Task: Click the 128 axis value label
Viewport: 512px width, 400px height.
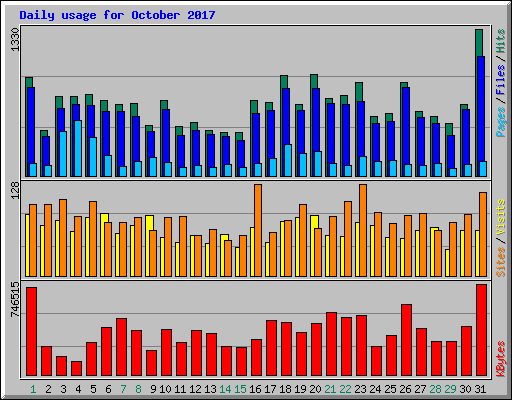Action: click(x=15, y=190)
